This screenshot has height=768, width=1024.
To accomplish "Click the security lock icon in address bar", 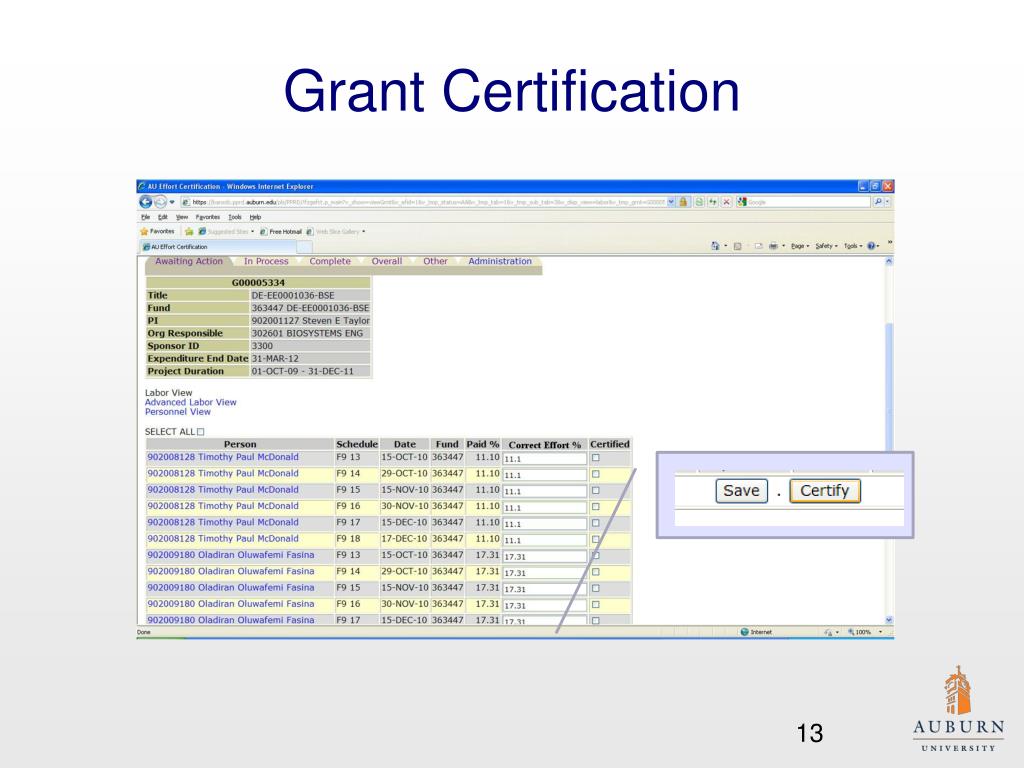I will (683, 202).
